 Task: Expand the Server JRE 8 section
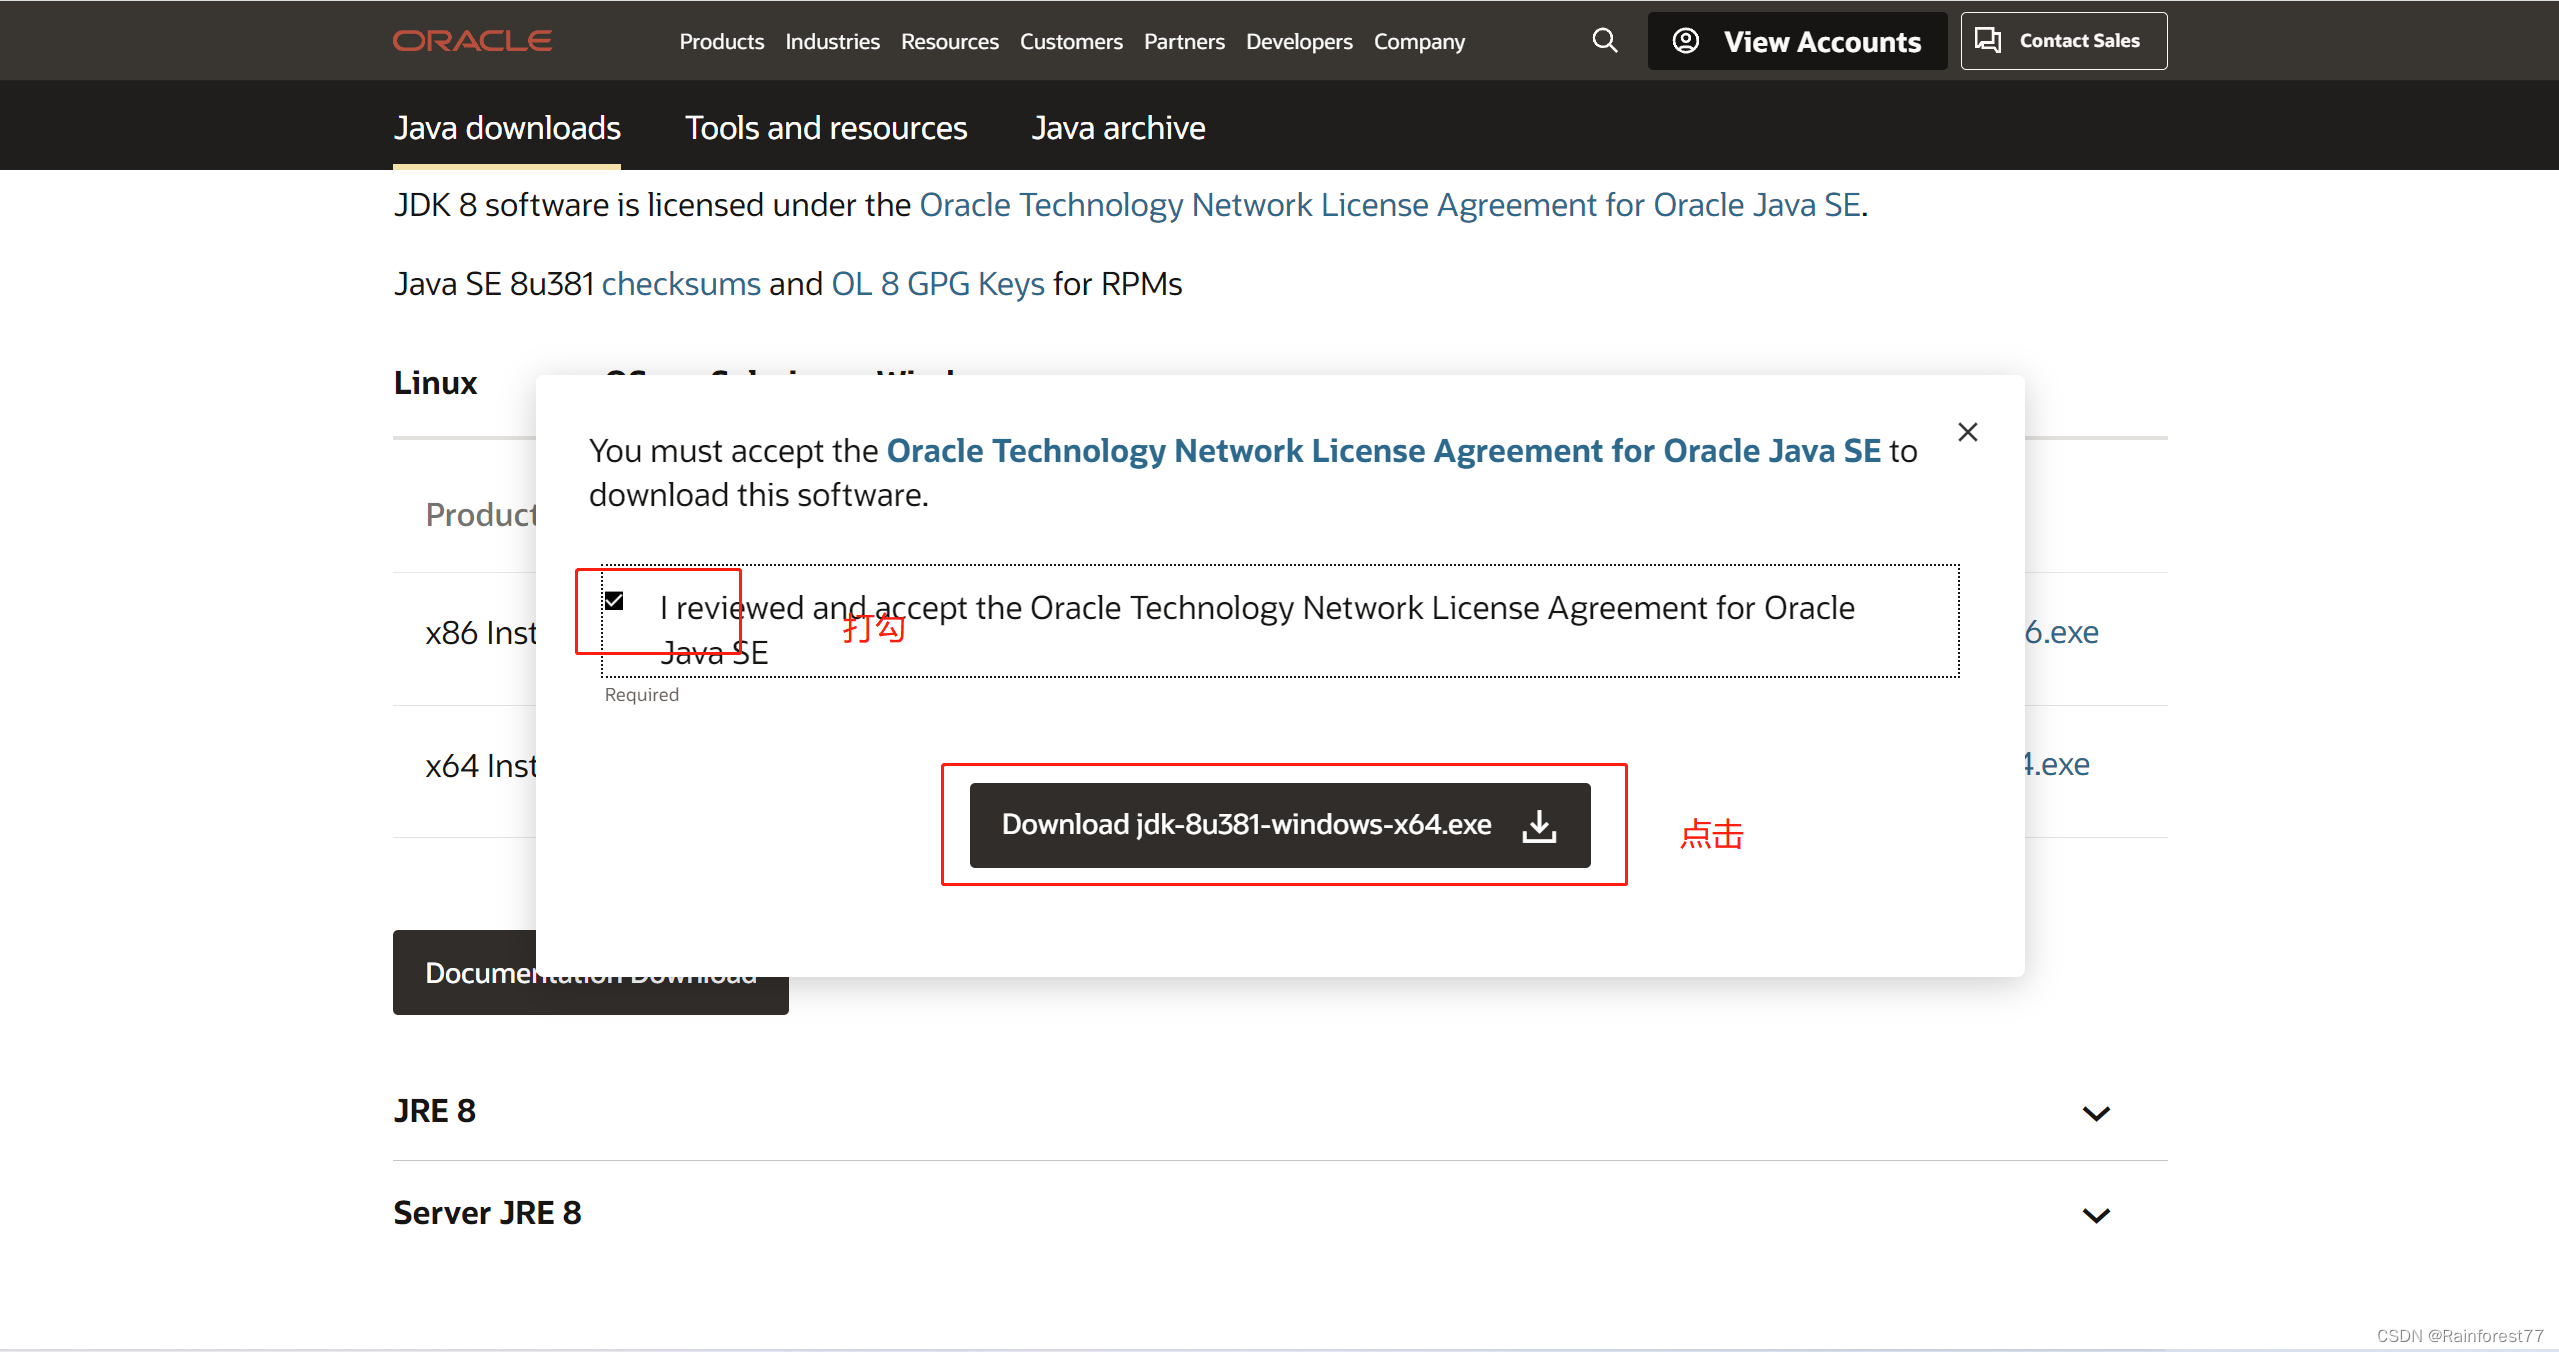tap(2095, 1215)
